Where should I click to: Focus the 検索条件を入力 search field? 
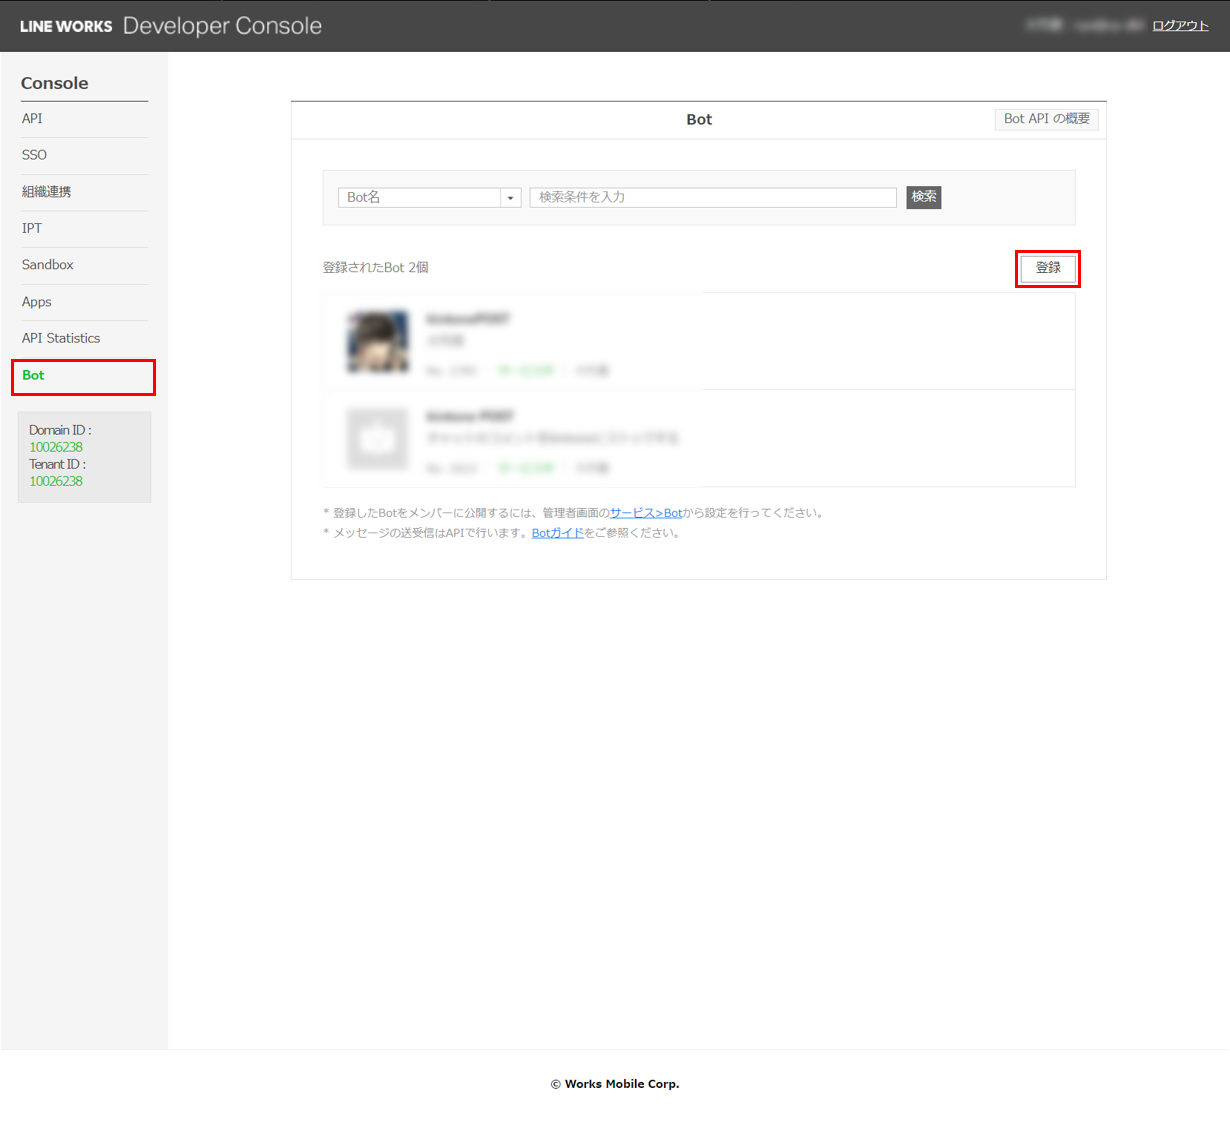click(x=712, y=198)
